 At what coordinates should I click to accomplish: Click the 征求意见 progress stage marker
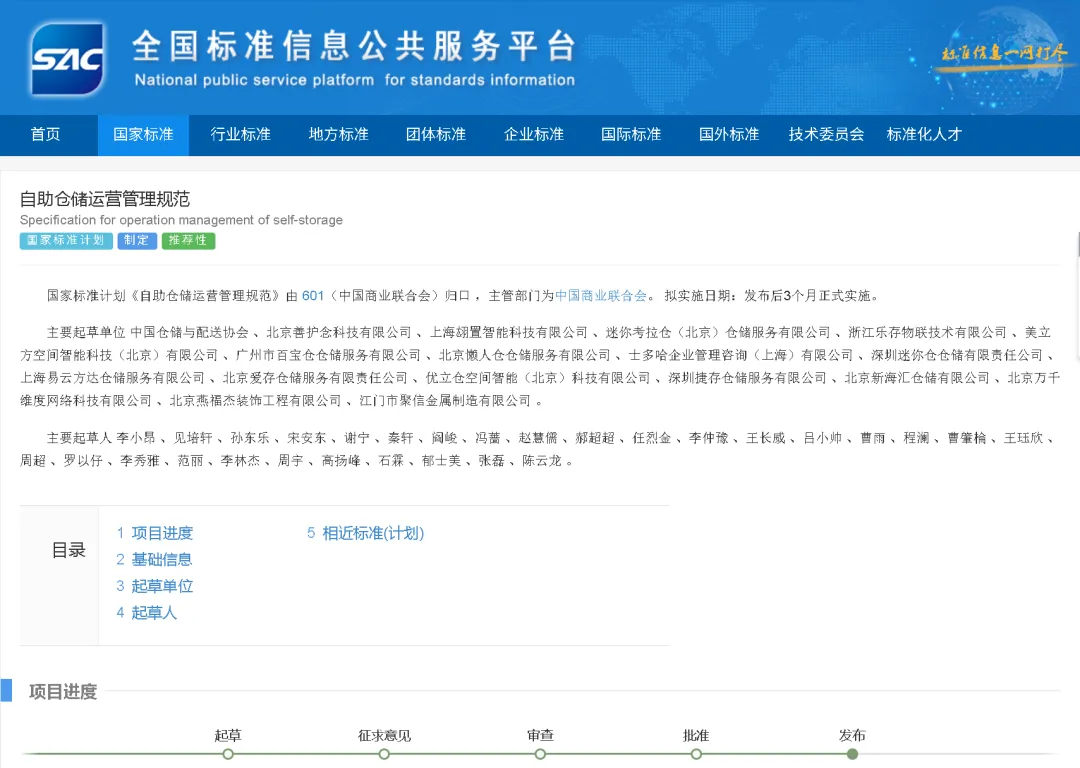click(x=384, y=754)
